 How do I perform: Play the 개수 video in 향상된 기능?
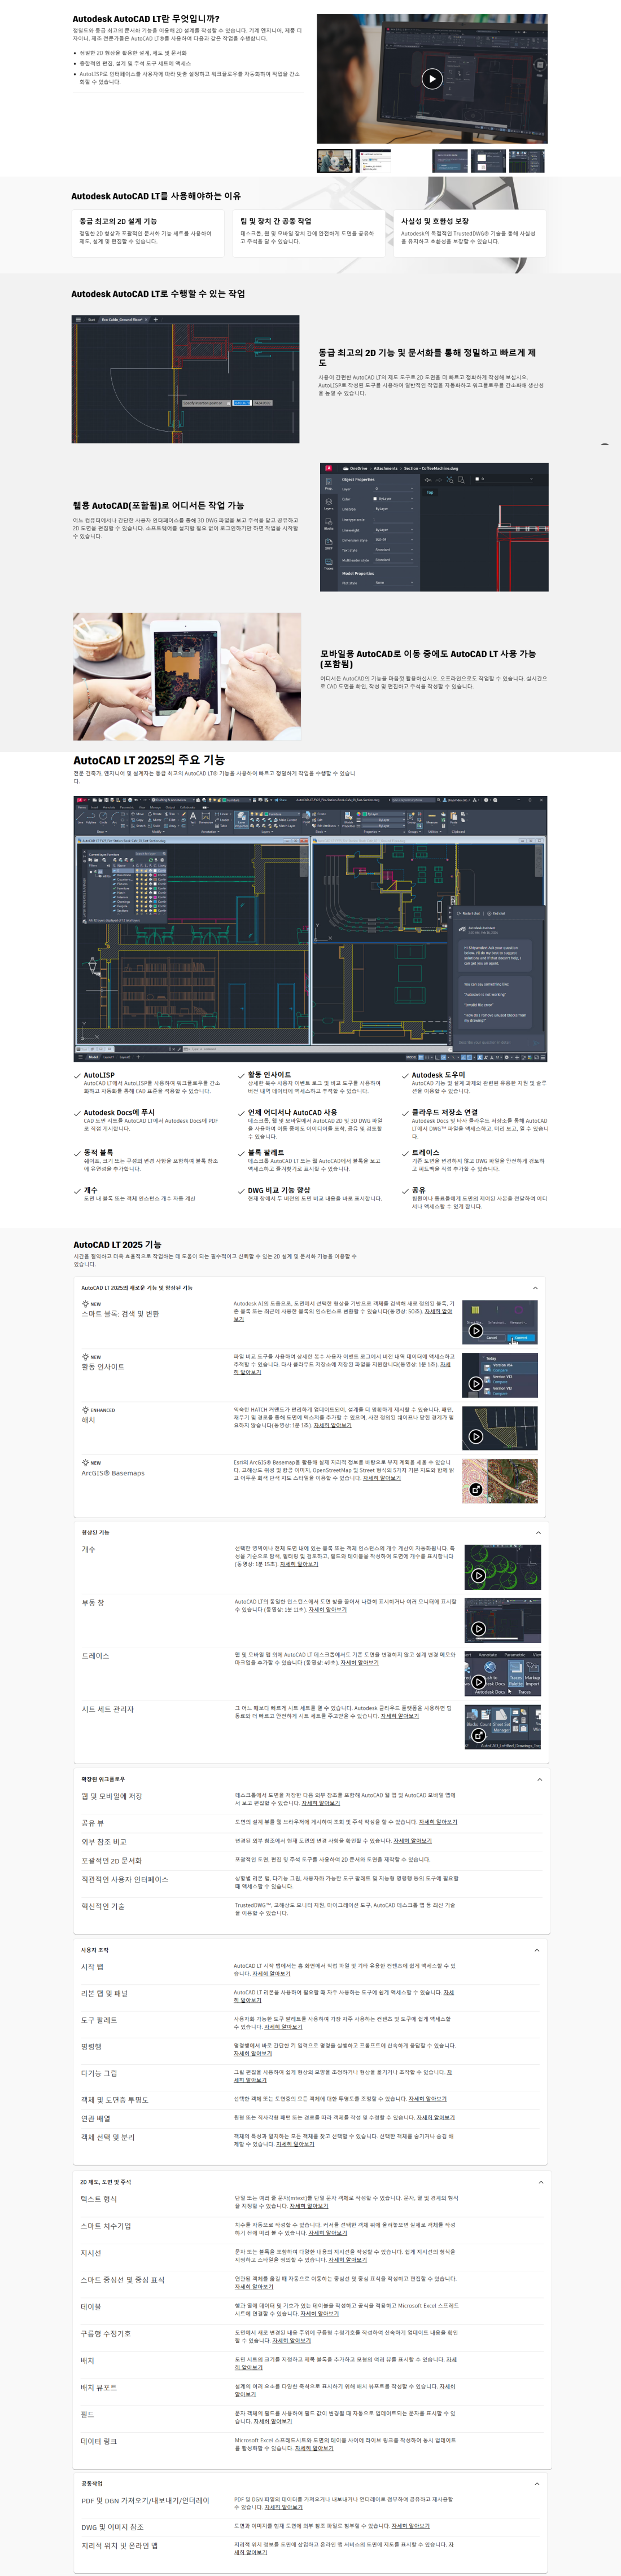click(x=478, y=1576)
